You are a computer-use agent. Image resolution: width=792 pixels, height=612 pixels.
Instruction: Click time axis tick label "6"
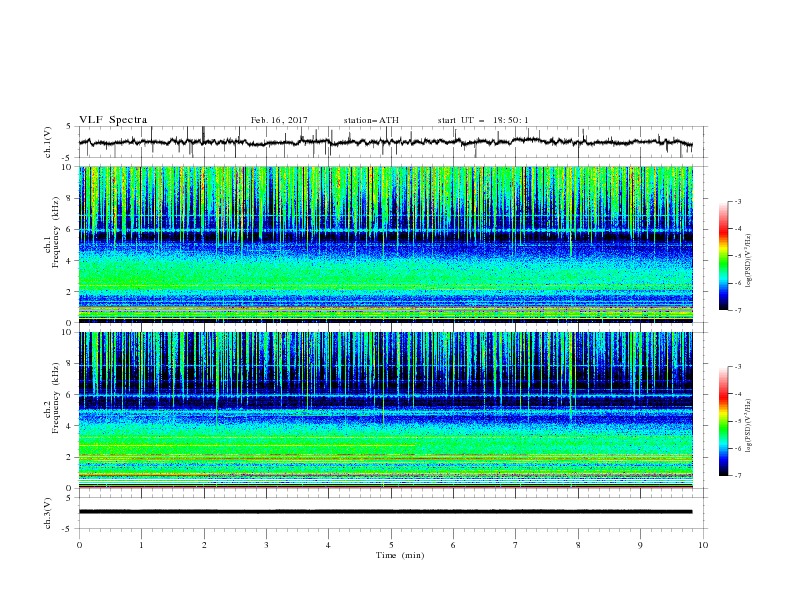(x=453, y=545)
